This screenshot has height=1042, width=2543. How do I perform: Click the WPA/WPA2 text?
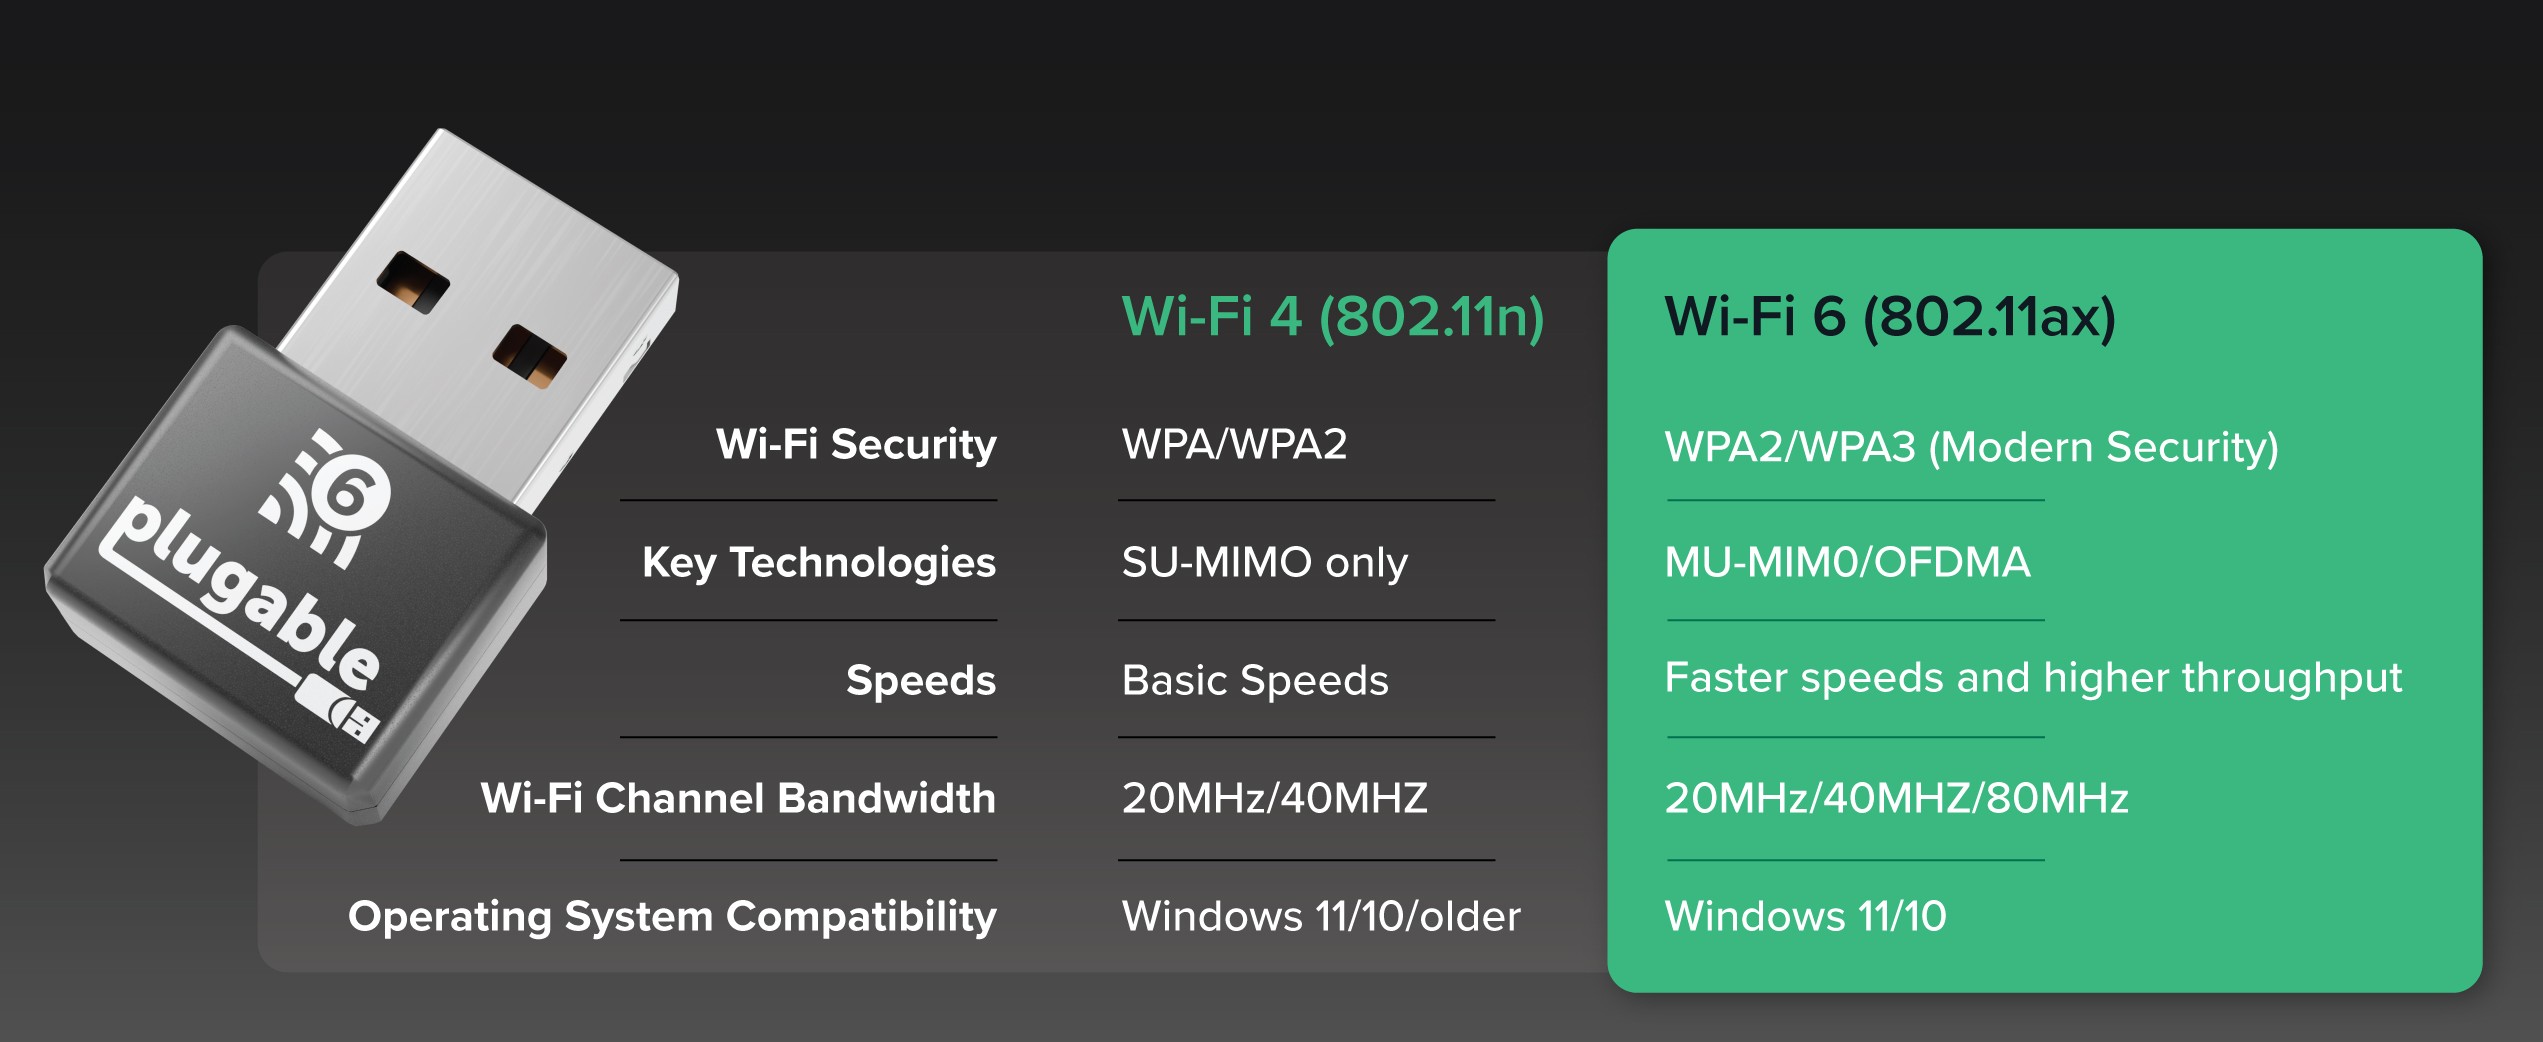[1234, 444]
